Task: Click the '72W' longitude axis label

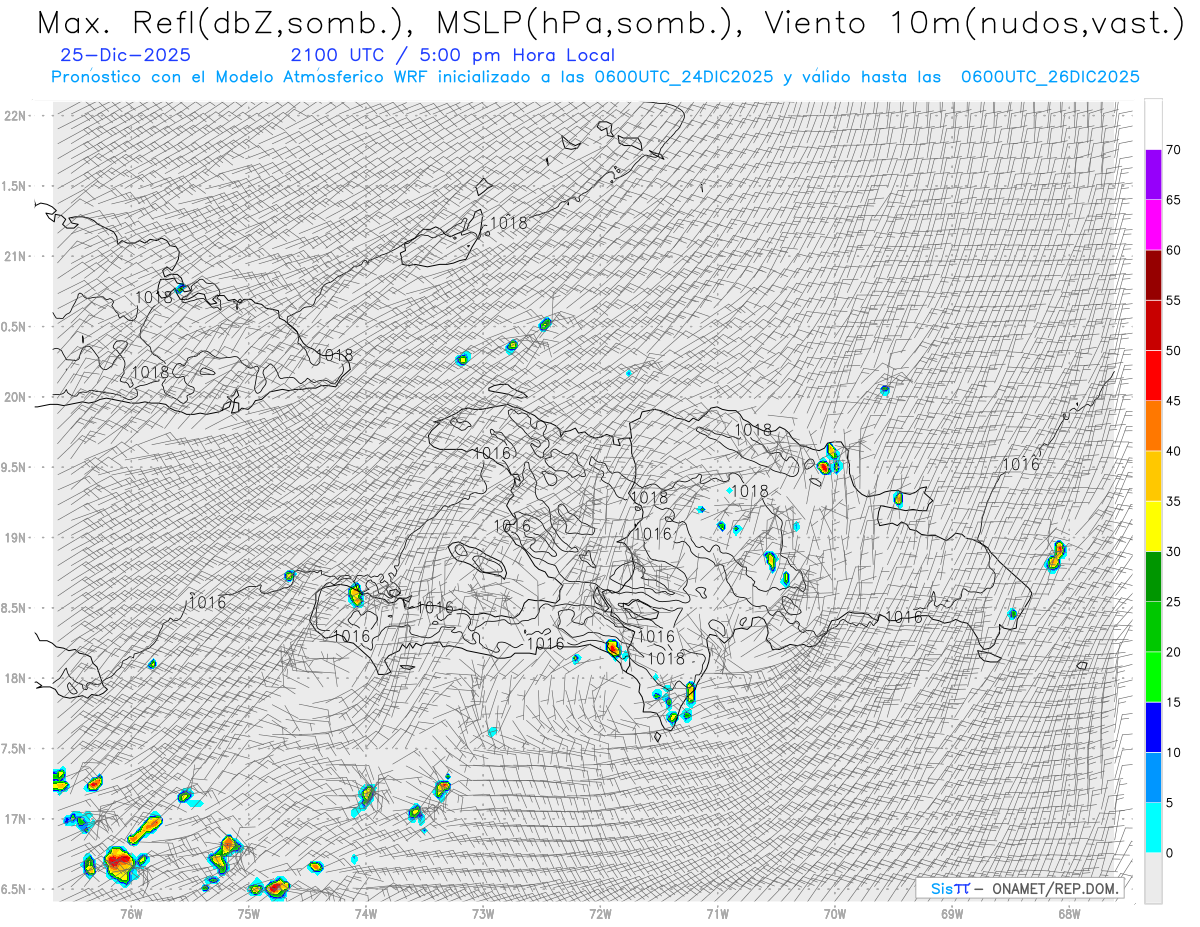Action: pyautogui.click(x=600, y=913)
